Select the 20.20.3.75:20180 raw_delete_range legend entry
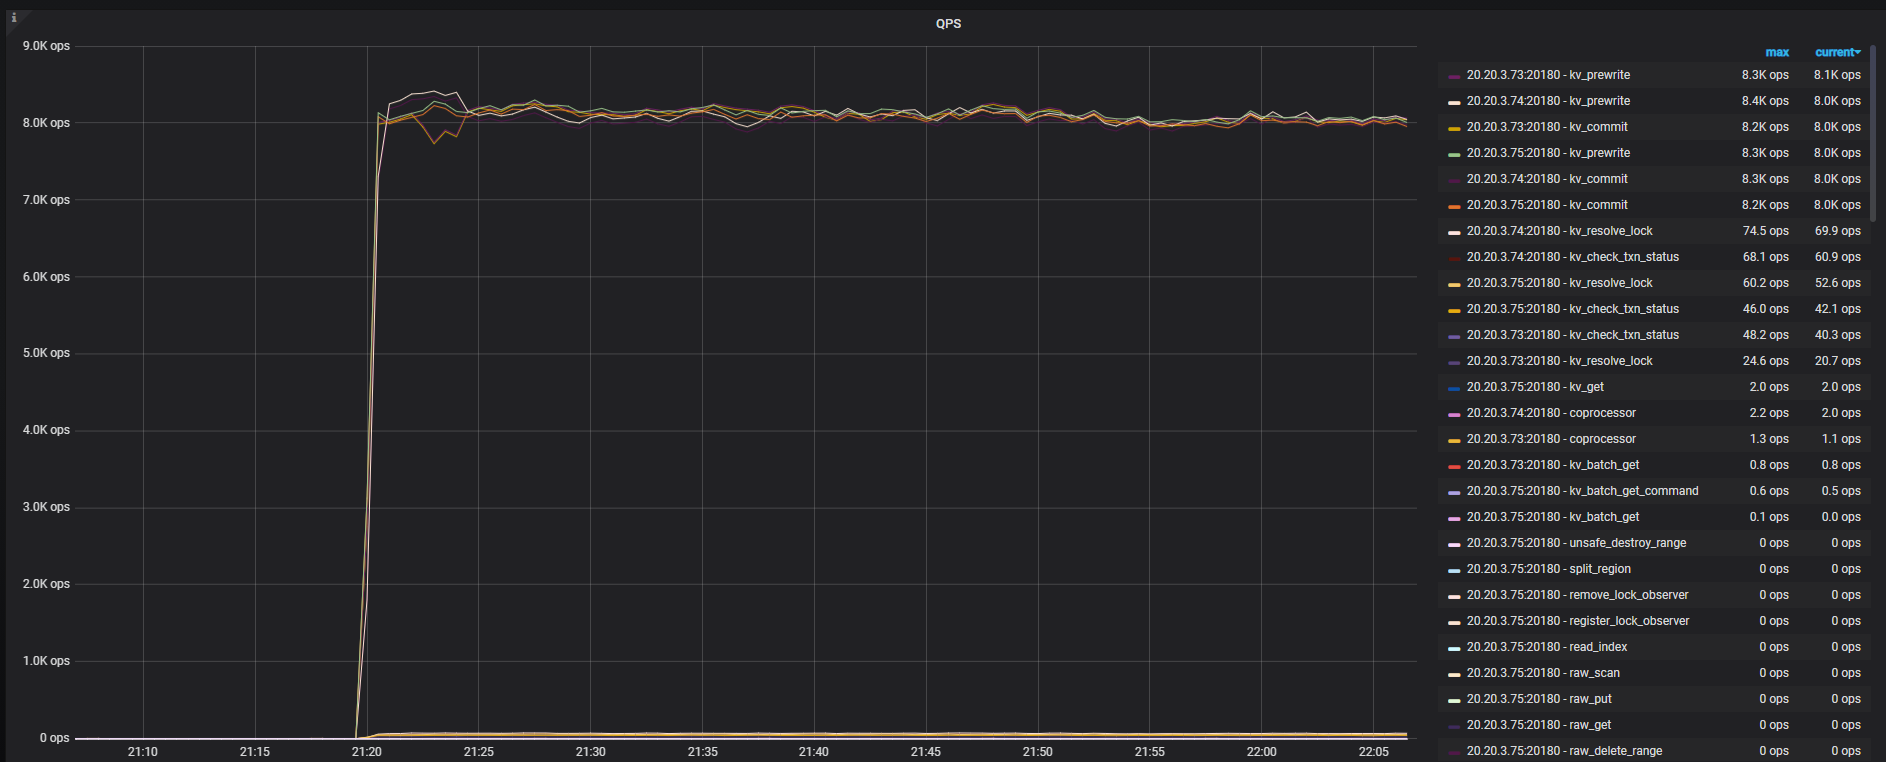 coord(1564,751)
